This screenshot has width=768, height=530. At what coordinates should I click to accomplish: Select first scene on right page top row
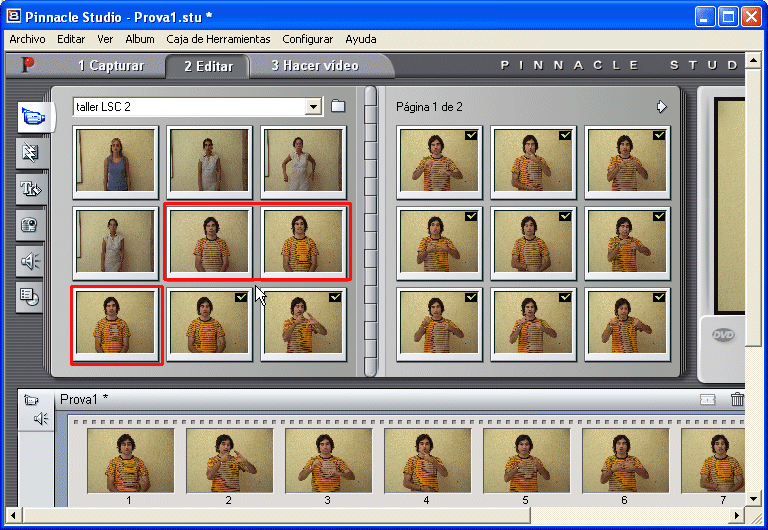point(439,162)
